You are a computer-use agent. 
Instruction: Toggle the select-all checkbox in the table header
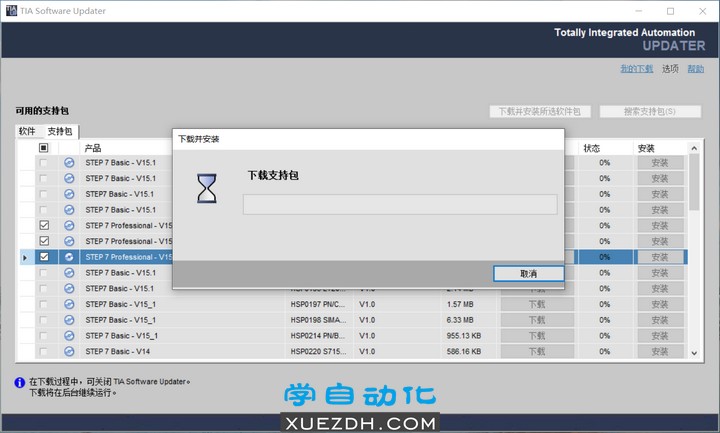[44, 147]
